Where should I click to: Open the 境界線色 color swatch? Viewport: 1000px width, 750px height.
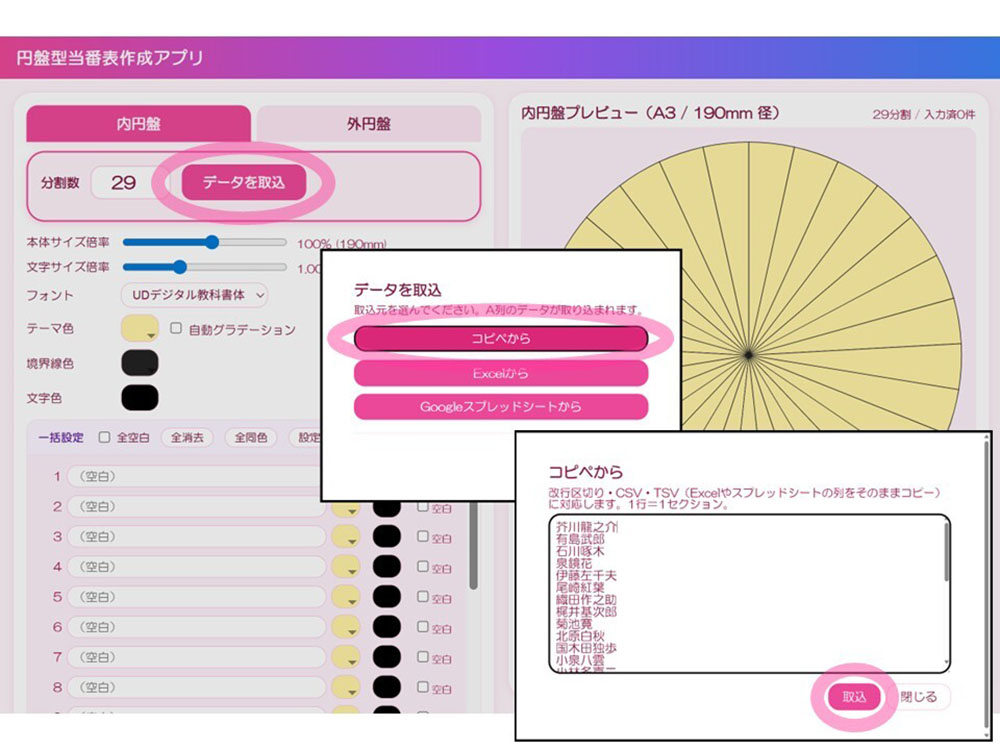[x=140, y=363]
